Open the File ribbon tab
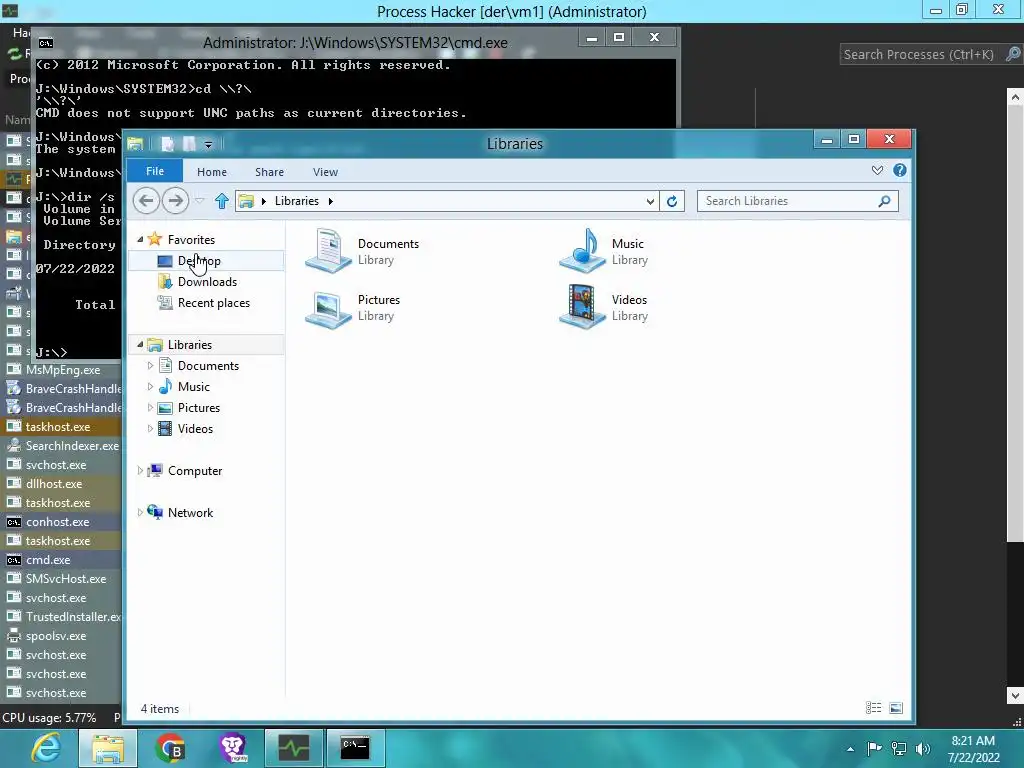Viewport: 1024px width, 768px height. coord(155,171)
